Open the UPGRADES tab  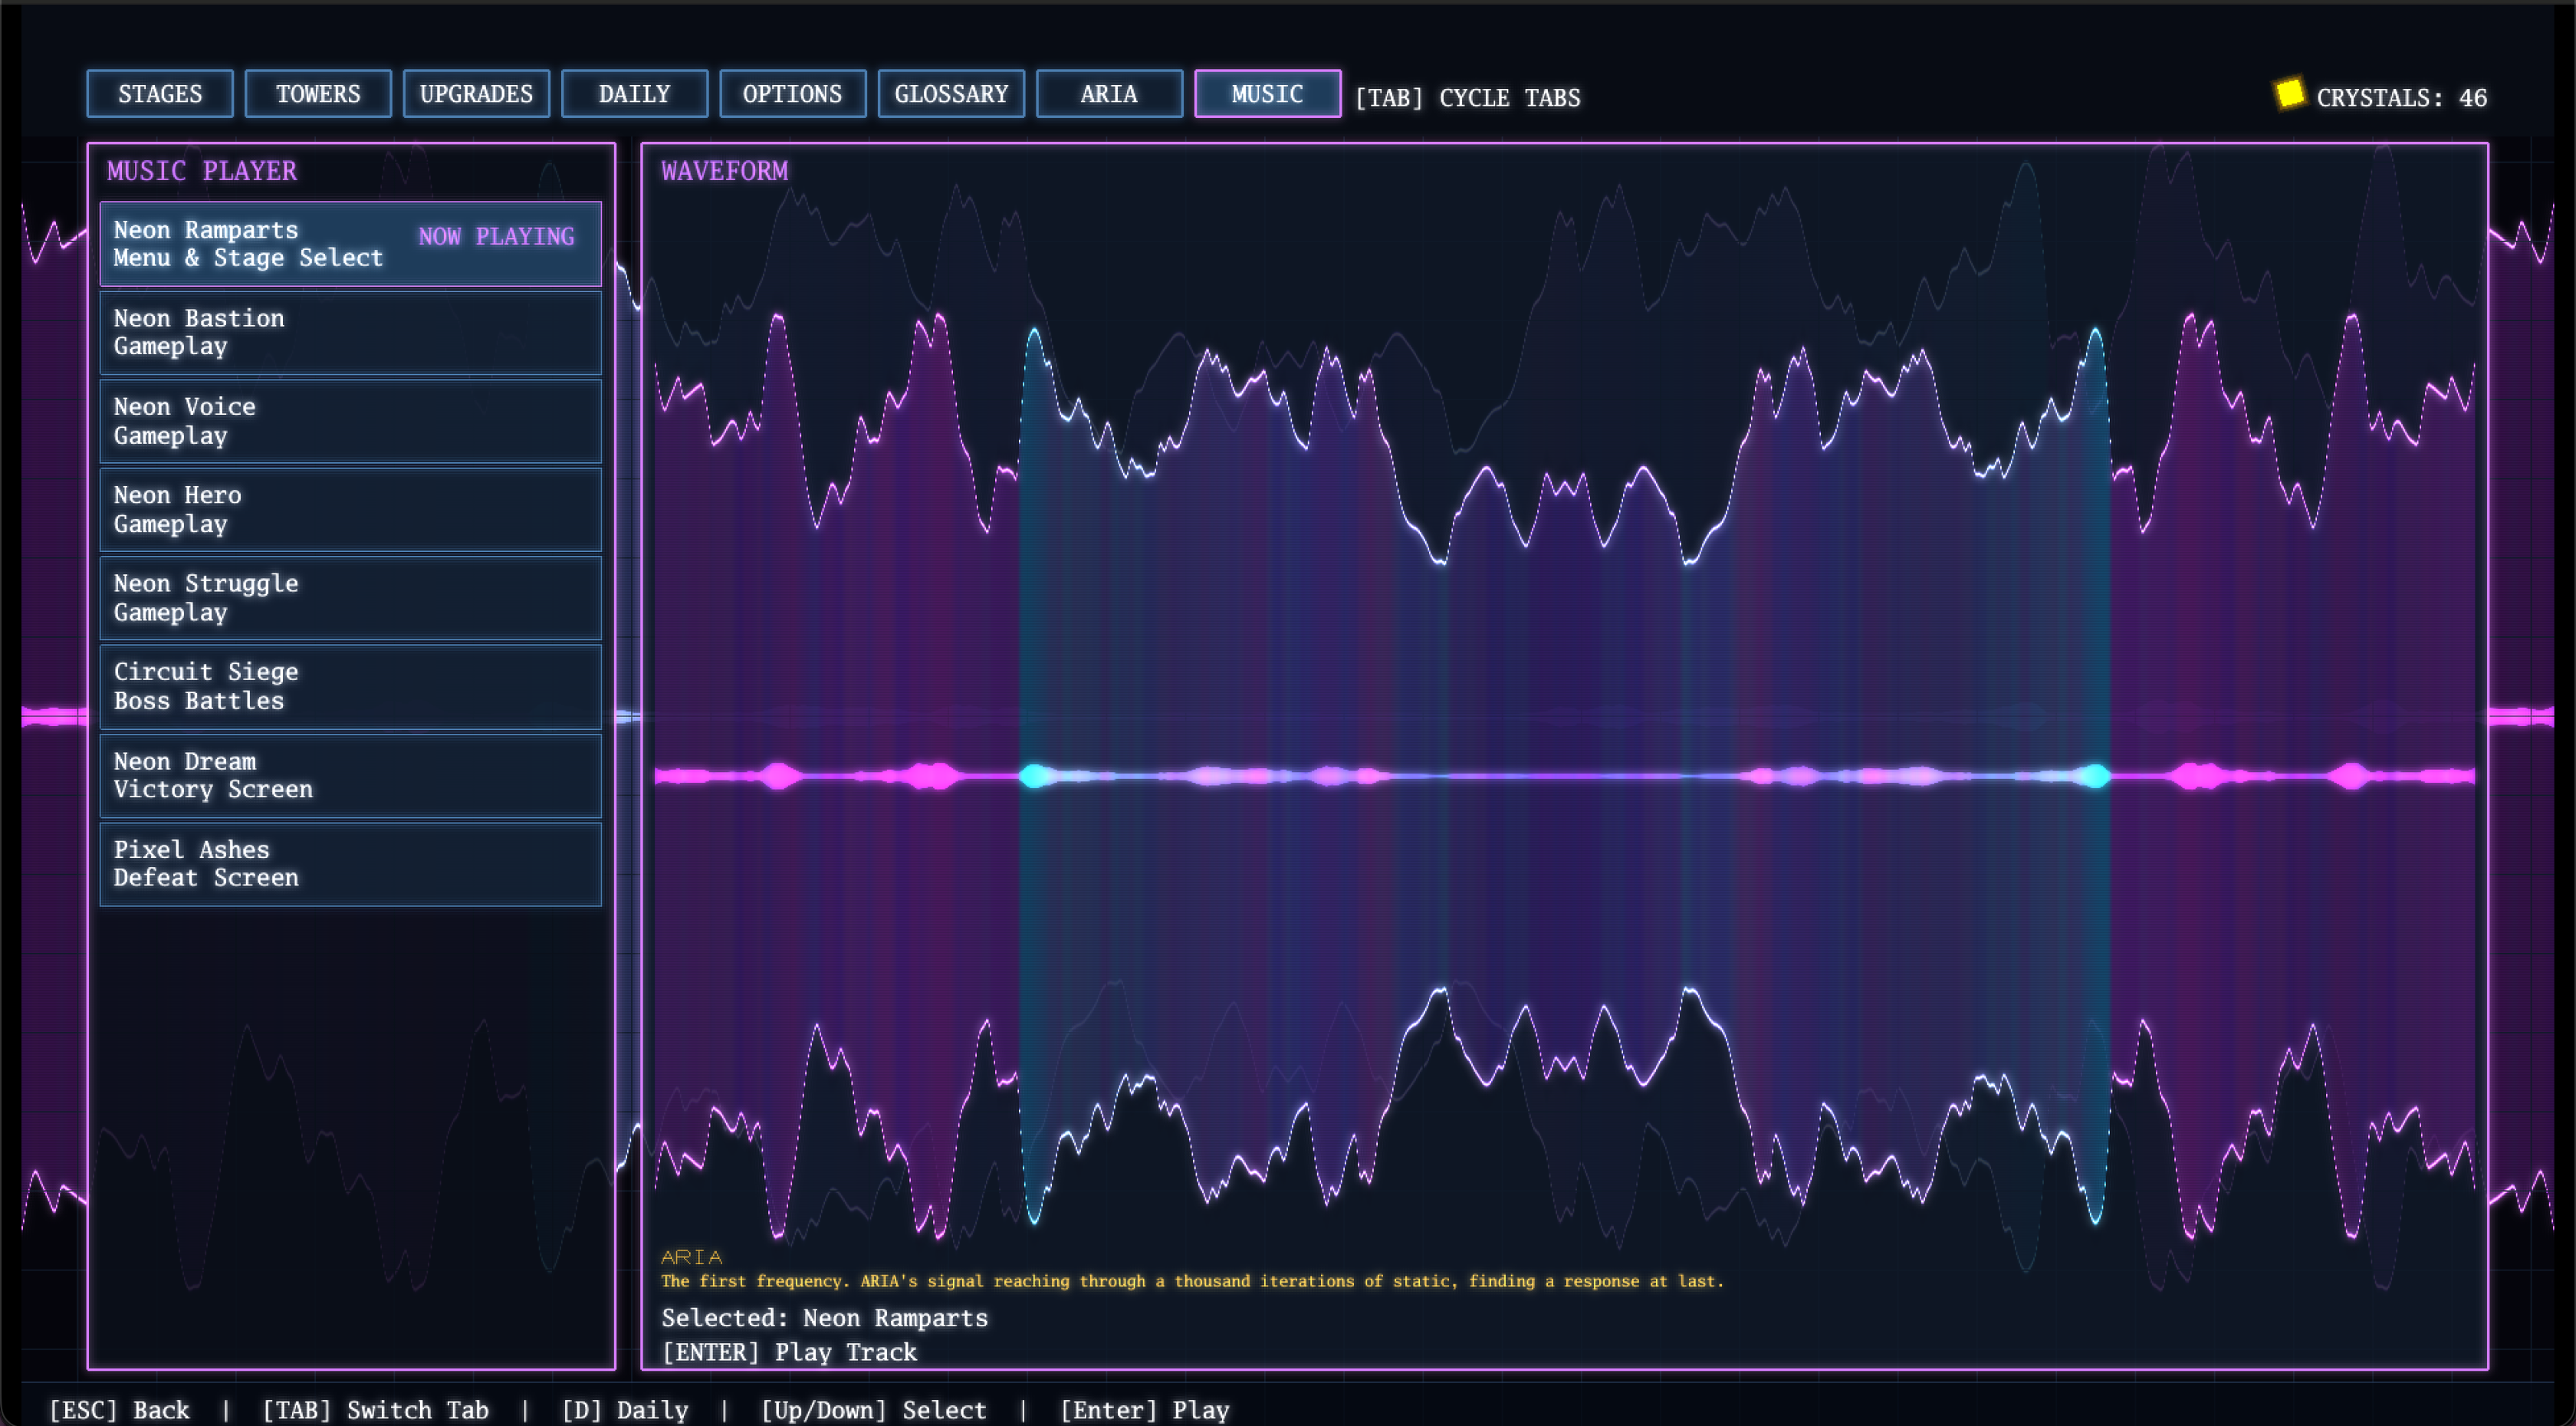pos(476,94)
